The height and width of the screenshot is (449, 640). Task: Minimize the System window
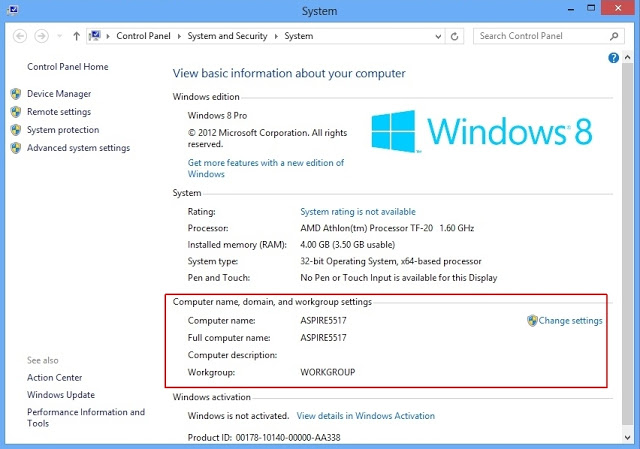[571, 9]
